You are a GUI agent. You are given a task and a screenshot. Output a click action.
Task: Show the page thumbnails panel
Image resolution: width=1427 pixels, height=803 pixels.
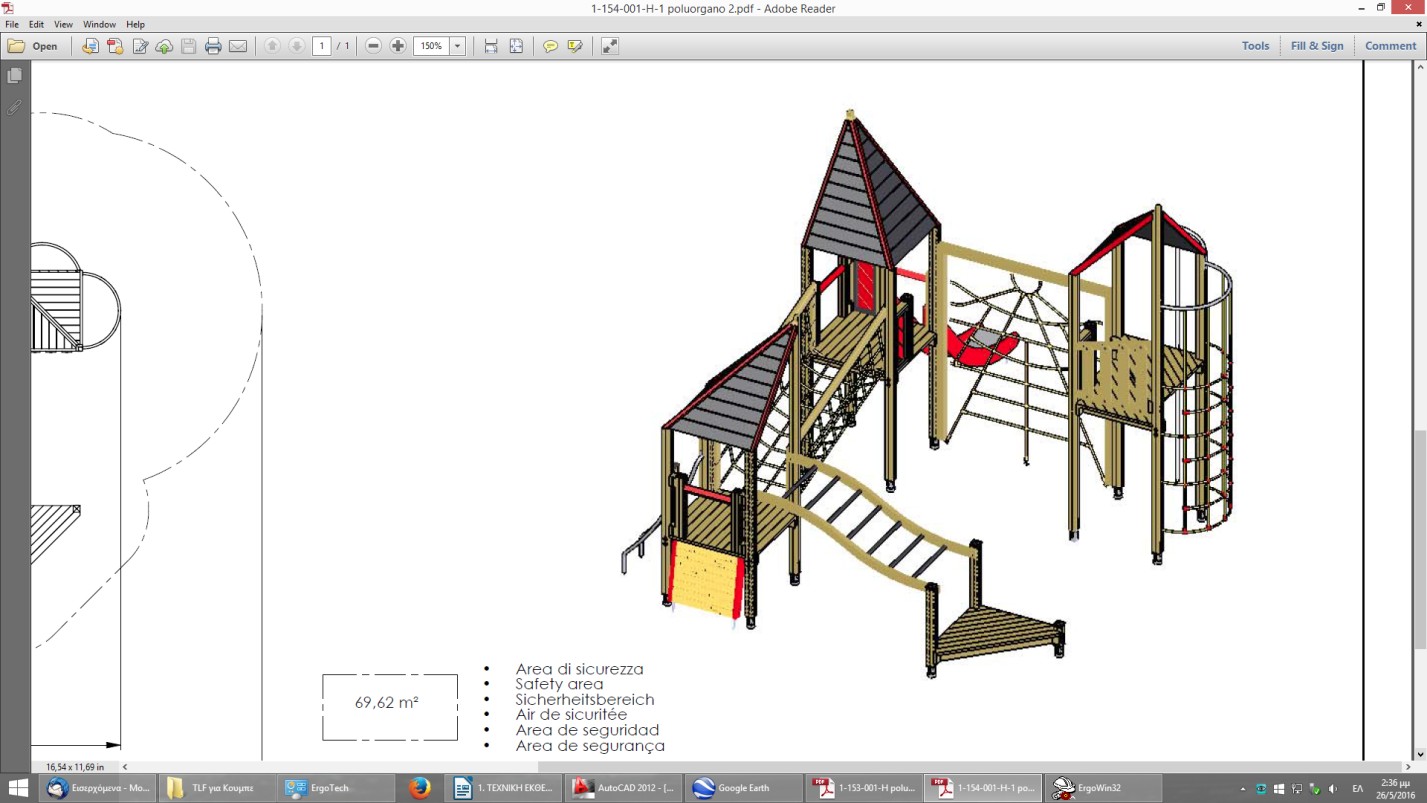point(14,76)
